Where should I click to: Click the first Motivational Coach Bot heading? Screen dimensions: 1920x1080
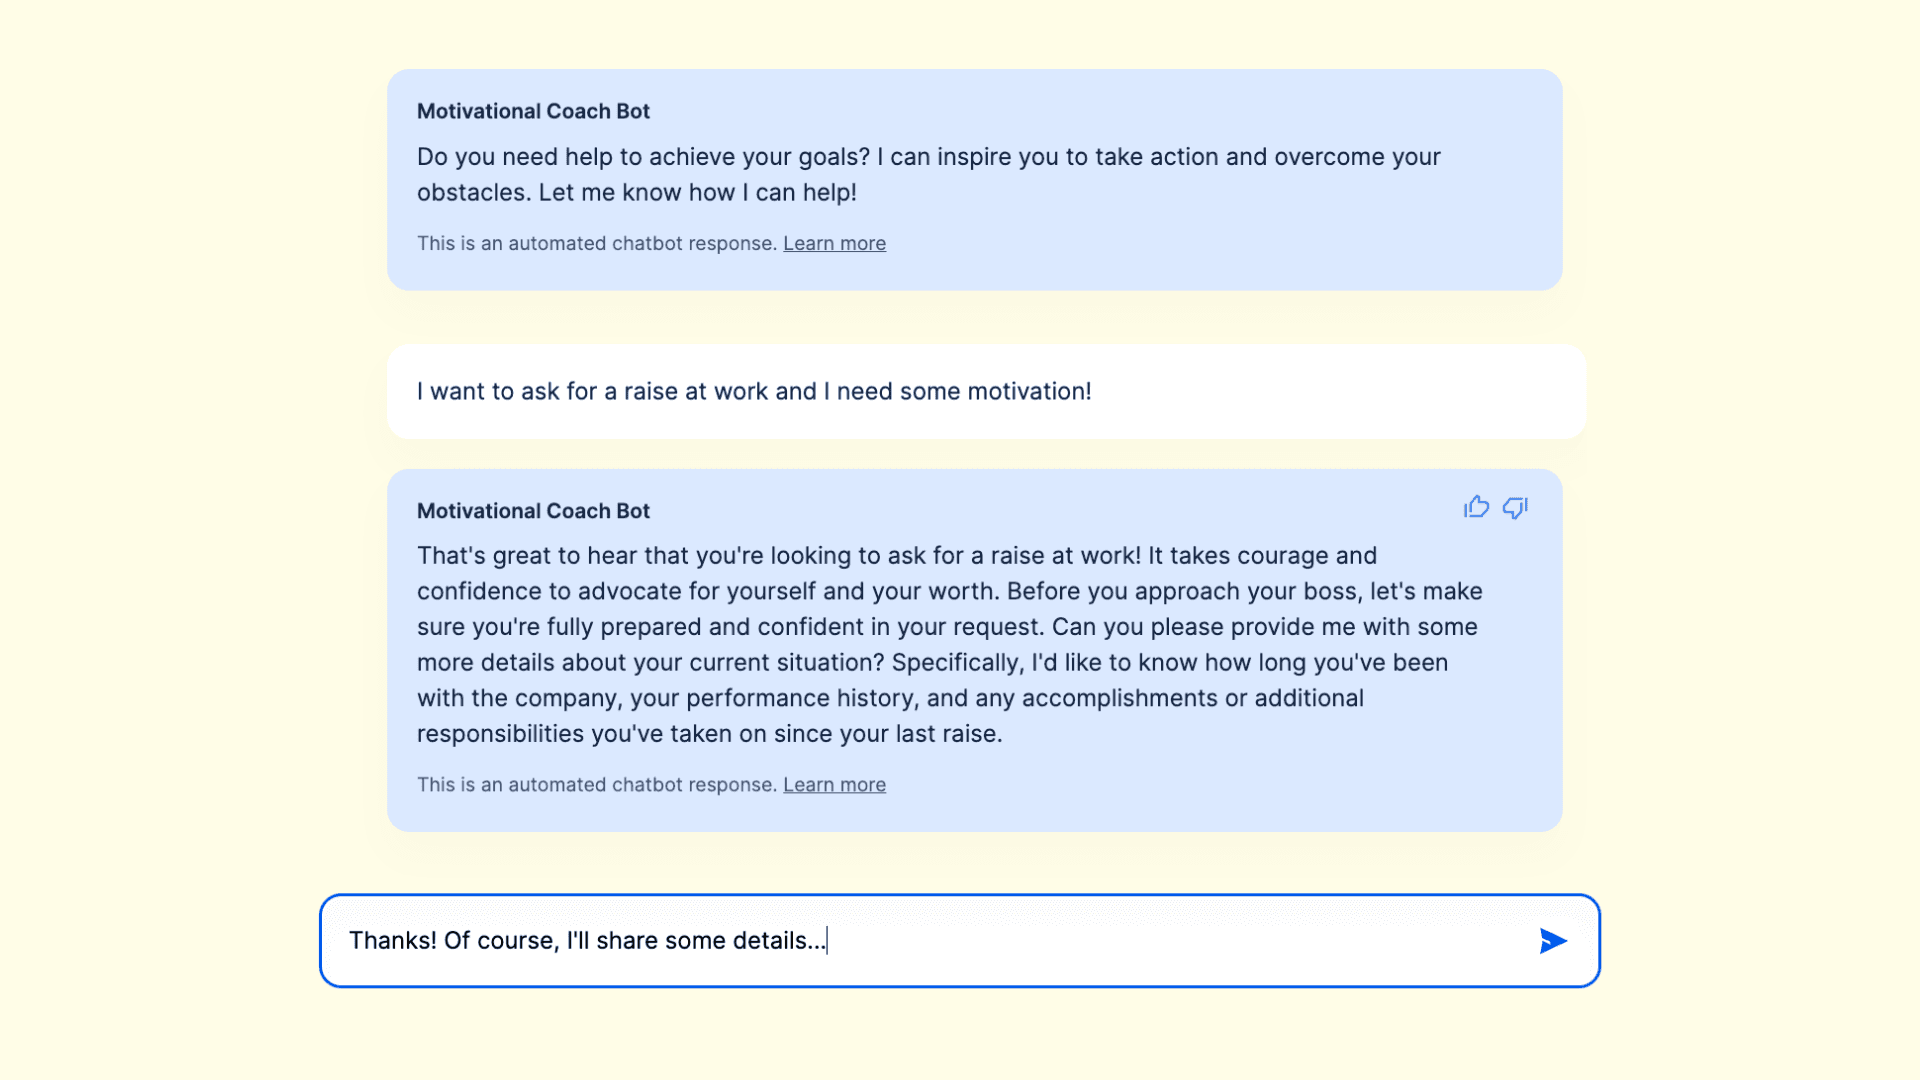coord(533,111)
